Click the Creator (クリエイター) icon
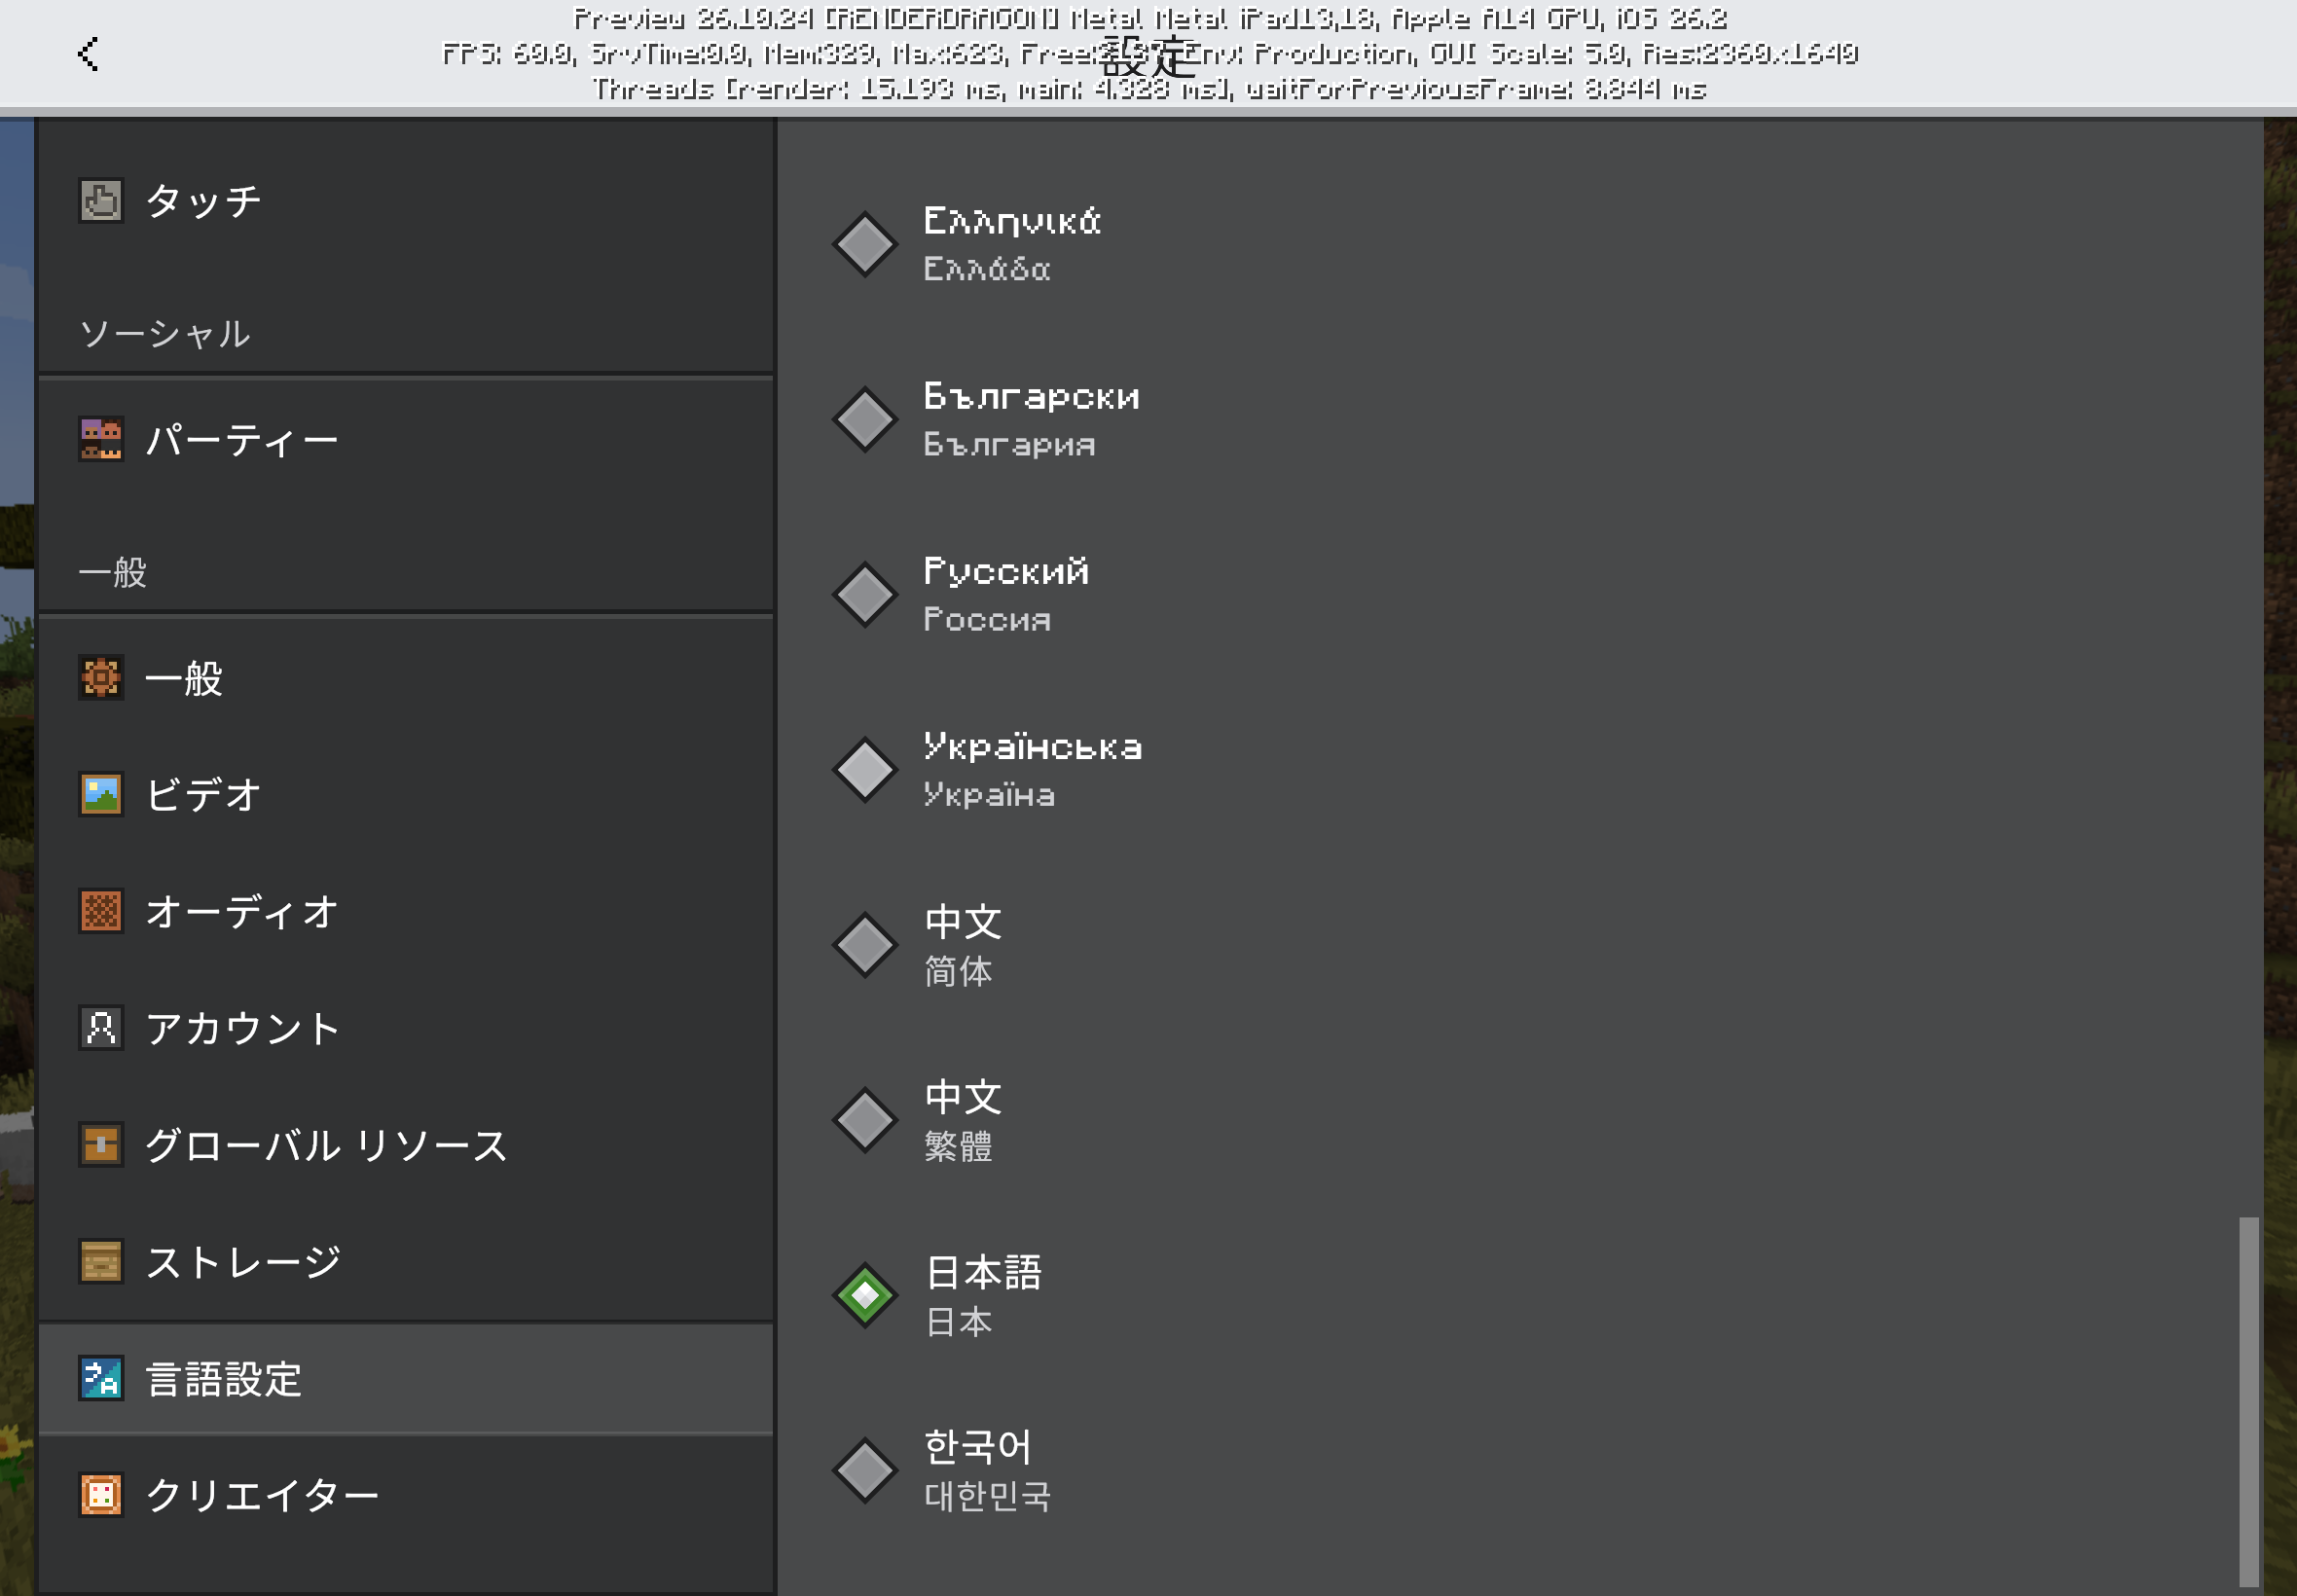This screenshot has width=2297, height=1596. tap(101, 1495)
